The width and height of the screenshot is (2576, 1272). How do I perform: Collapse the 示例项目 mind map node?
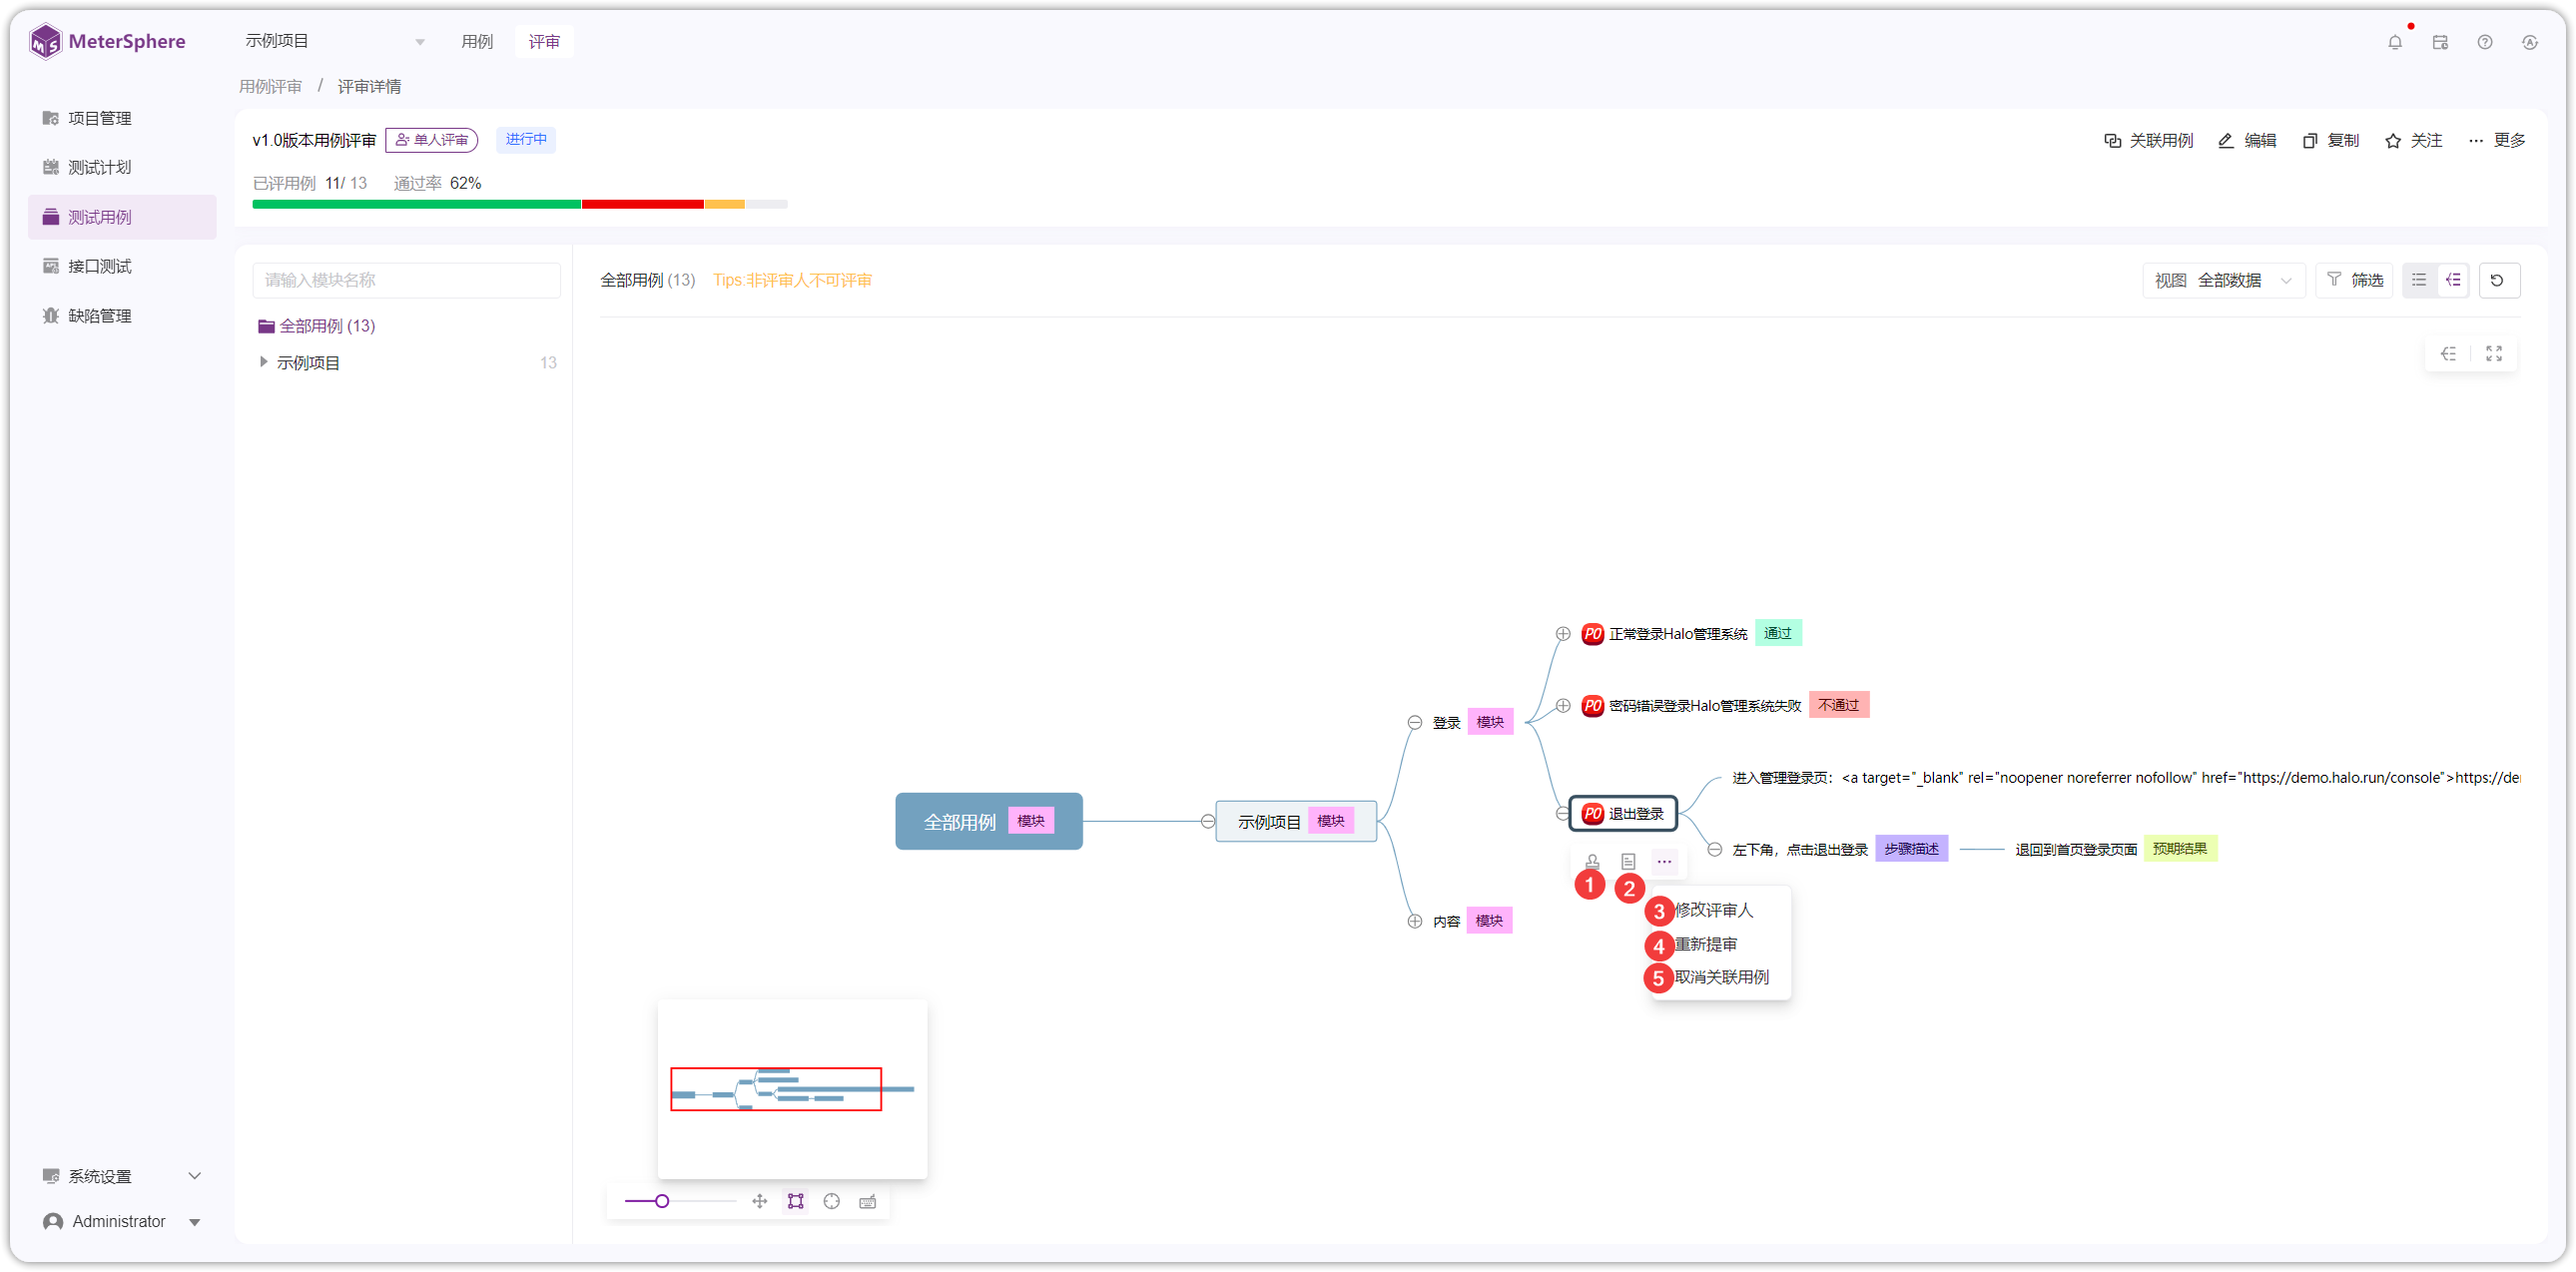[x=1207, y=821]
